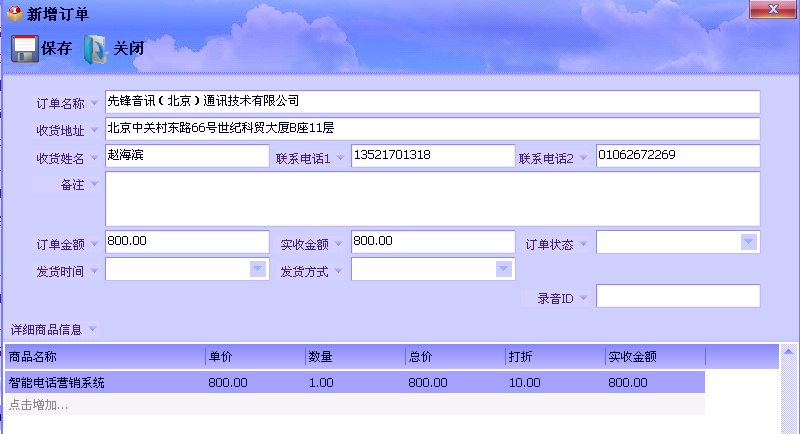Screen dimensions: 800x434
Task: Click the scrollbar up arrow in product table
Action: click(788, 352)
